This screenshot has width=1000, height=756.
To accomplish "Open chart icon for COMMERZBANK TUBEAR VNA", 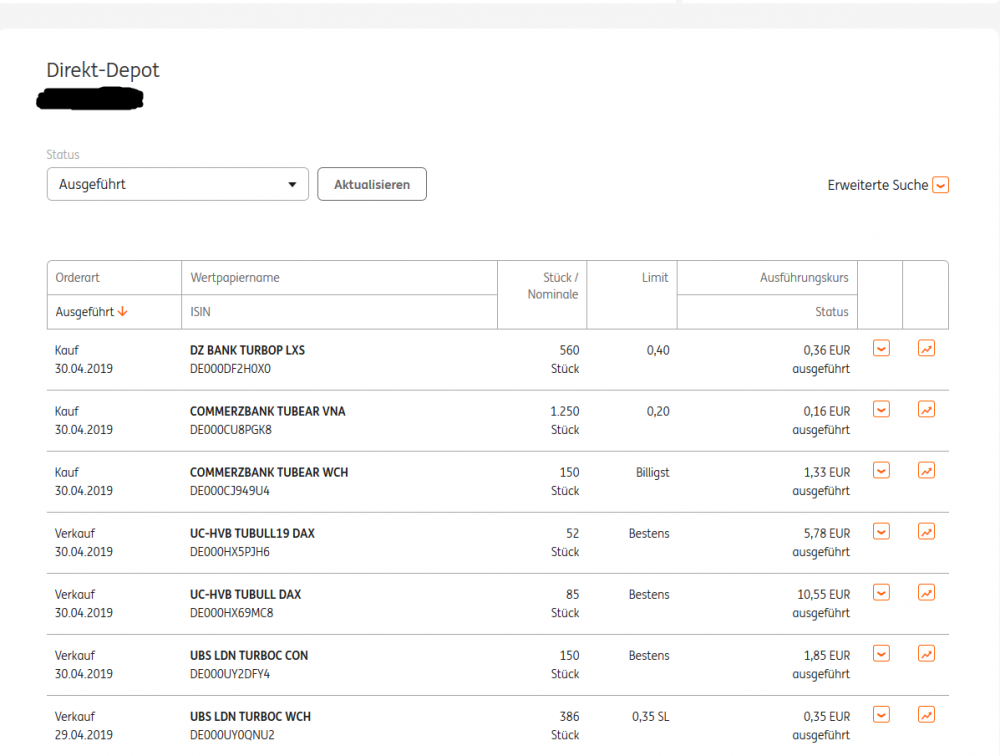I will 926,410.
